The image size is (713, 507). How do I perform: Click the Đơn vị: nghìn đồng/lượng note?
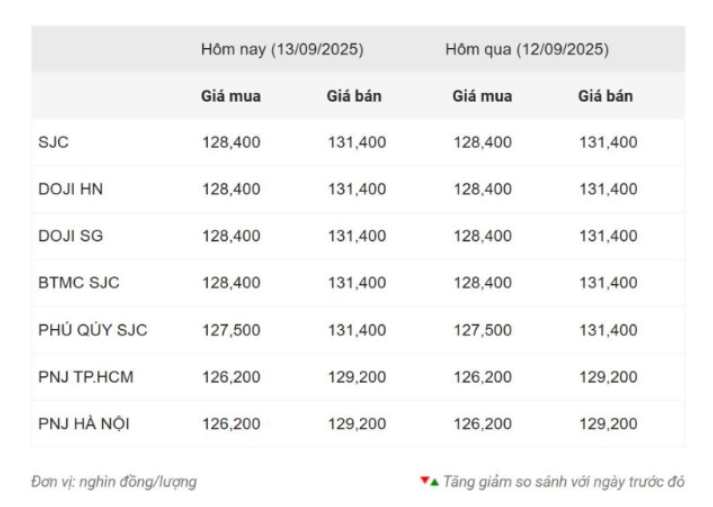[x=114, y=482]
